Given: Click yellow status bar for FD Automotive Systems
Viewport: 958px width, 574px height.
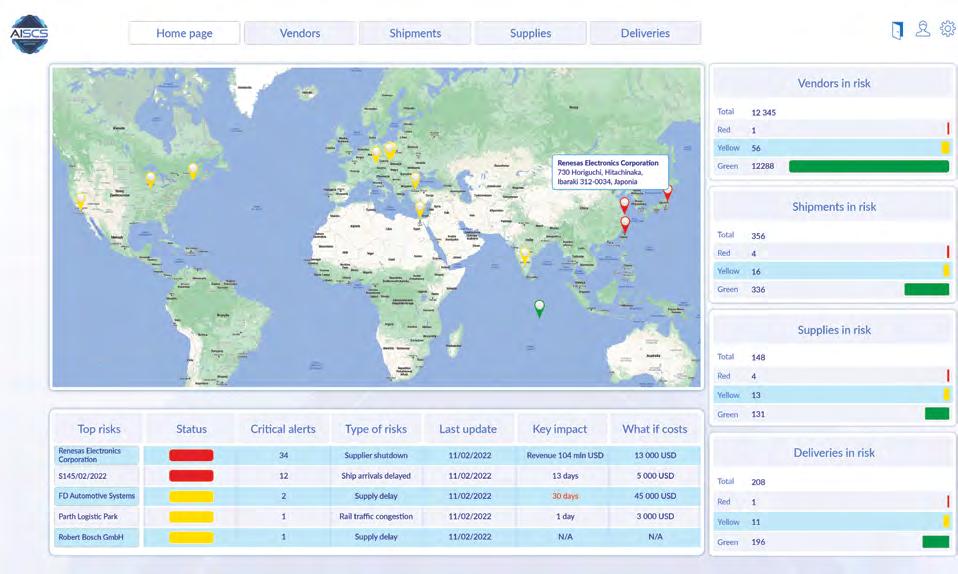Looking at the screenshot, I should click(x=191, y=496).
